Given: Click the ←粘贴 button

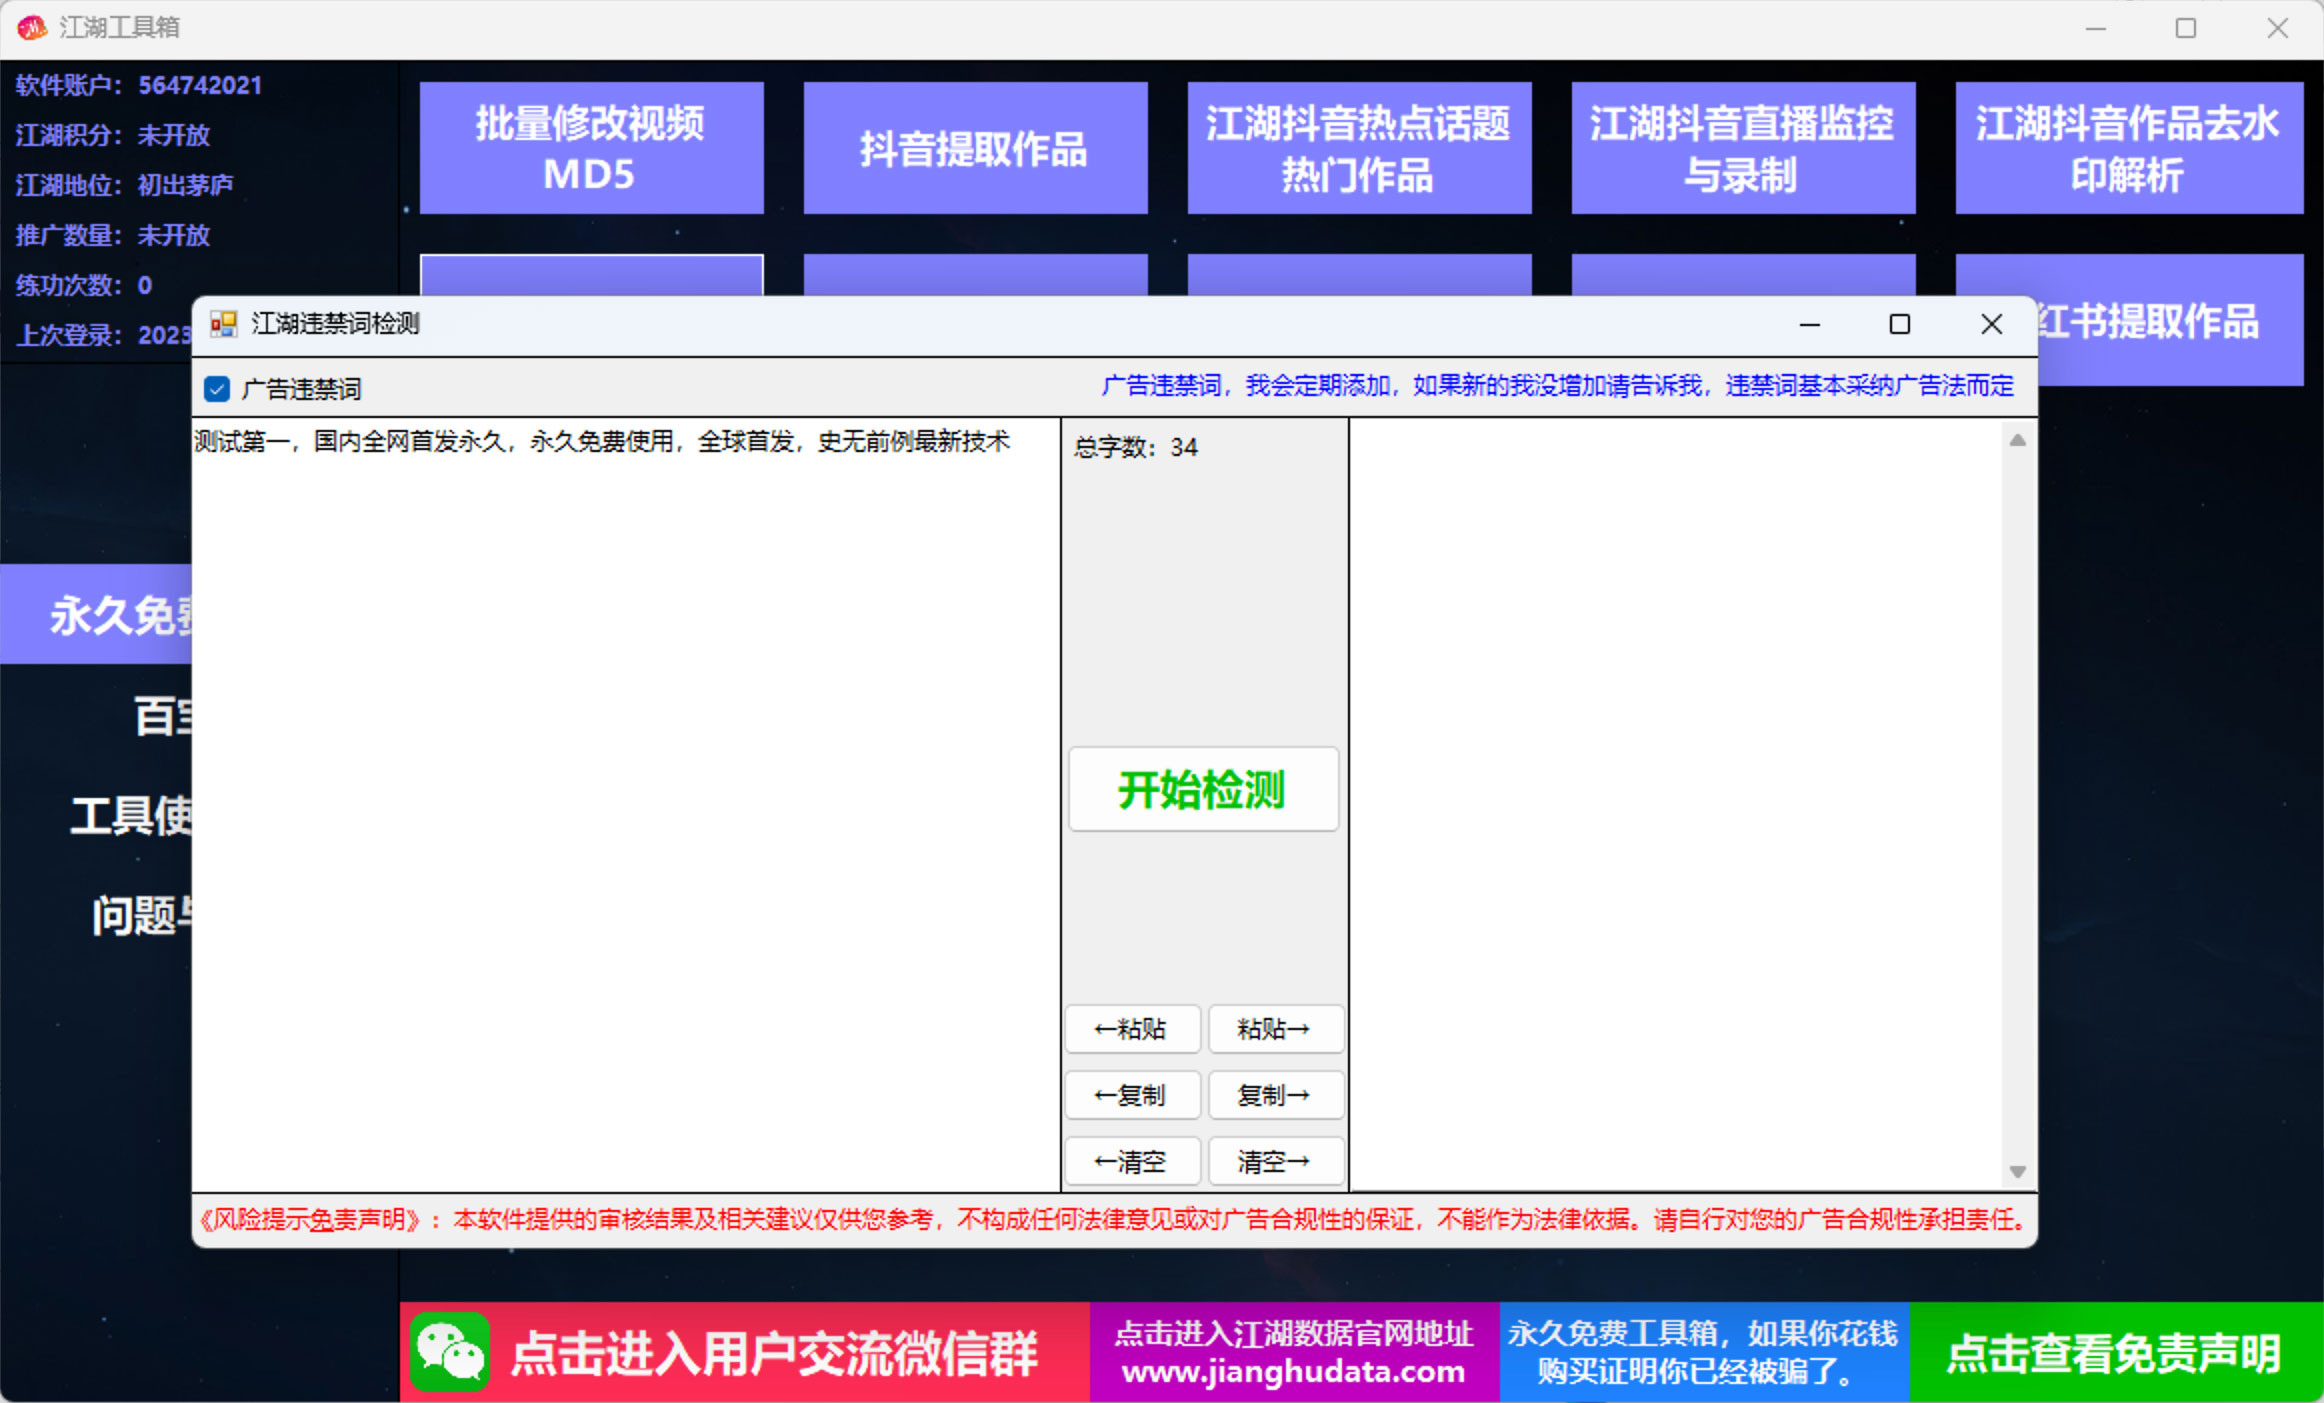Looking at the screenshot, I should 1131,1029.
